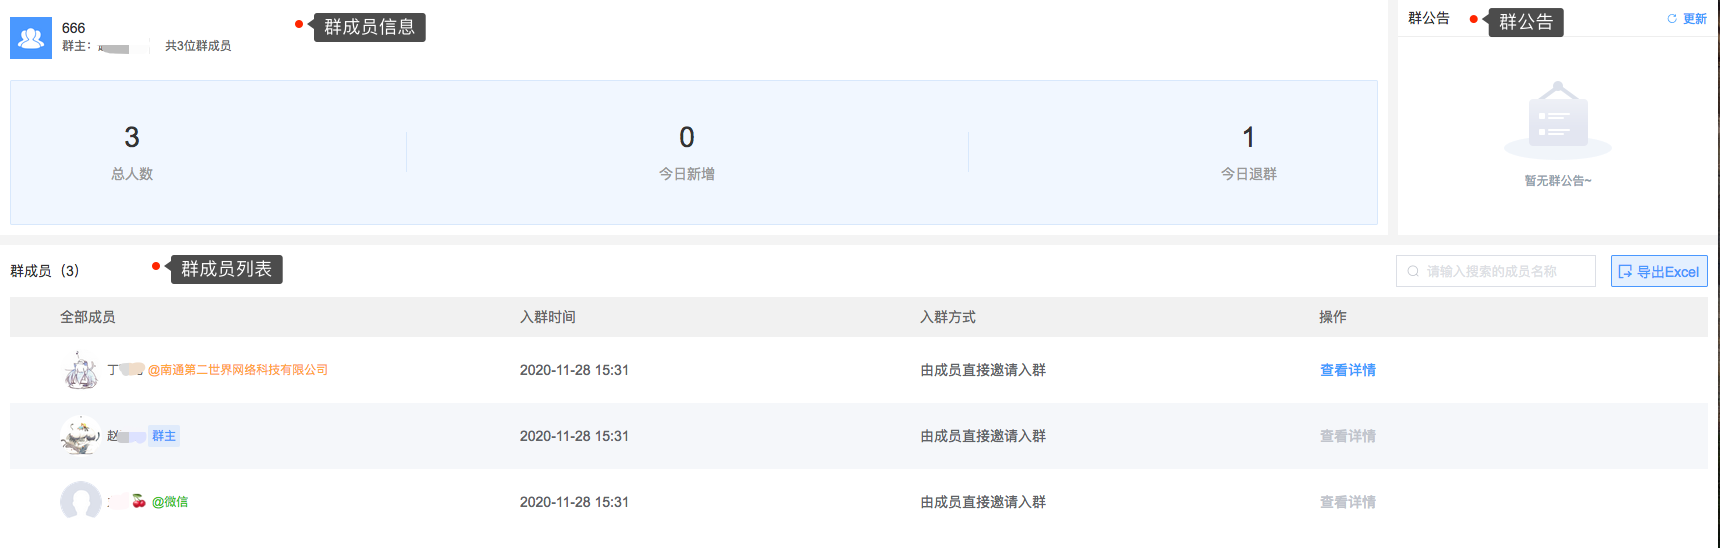Viewport: 1720px width, 548px height.
Task: Click 查看详情 in the @微信 member row
Action: point(1348,502)
